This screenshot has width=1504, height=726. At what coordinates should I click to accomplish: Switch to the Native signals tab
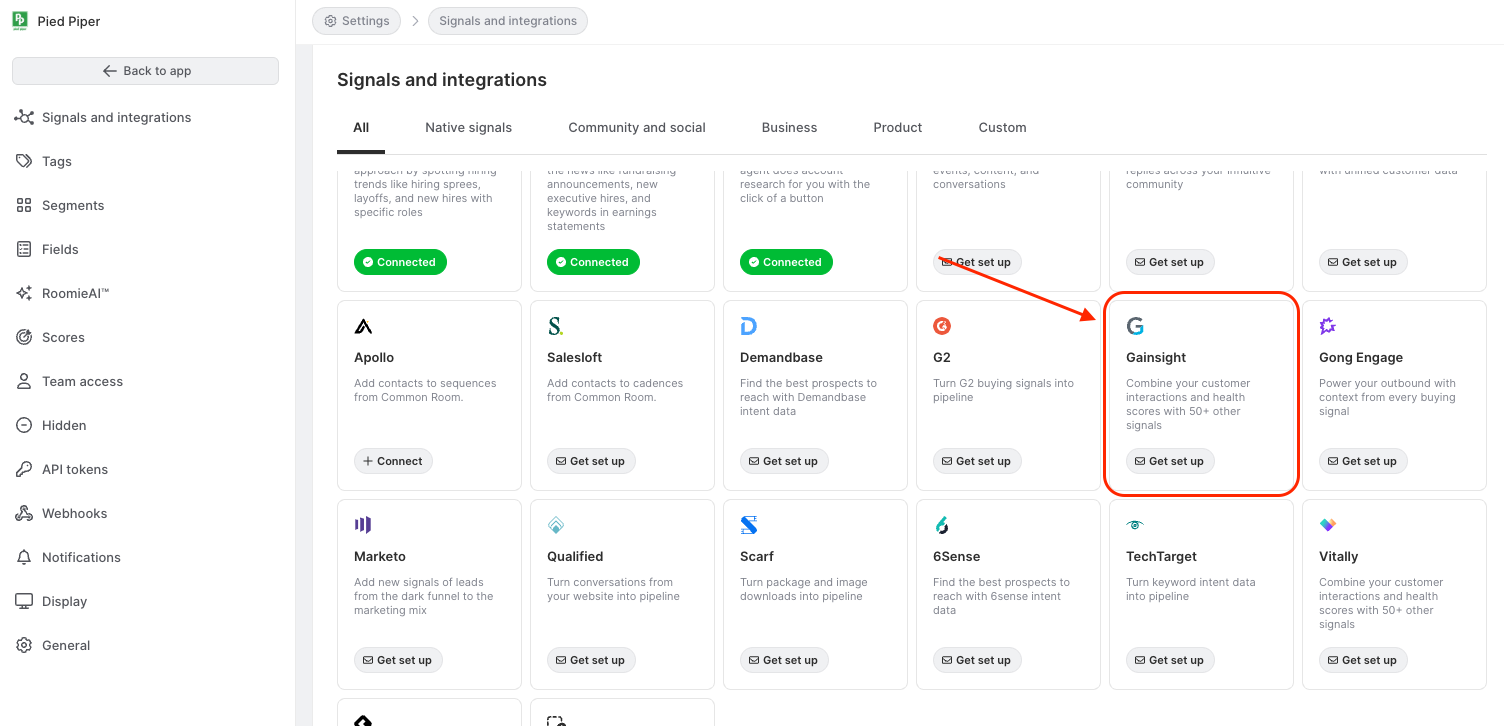coord(469,128)
